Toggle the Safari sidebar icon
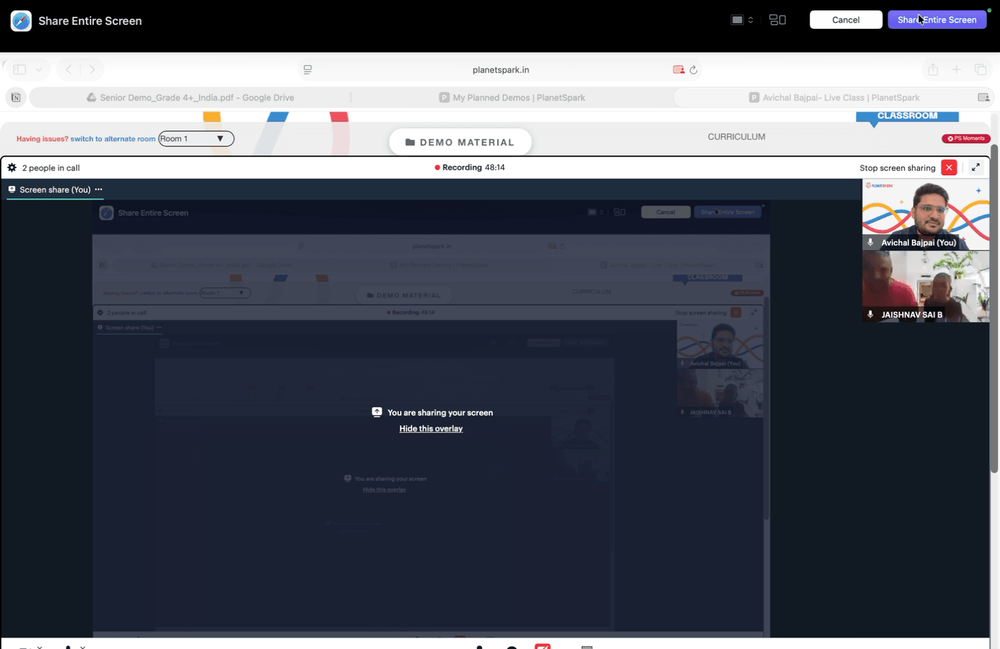The width and height of the screenshot is (1000, 649). [x=20, y=69]
